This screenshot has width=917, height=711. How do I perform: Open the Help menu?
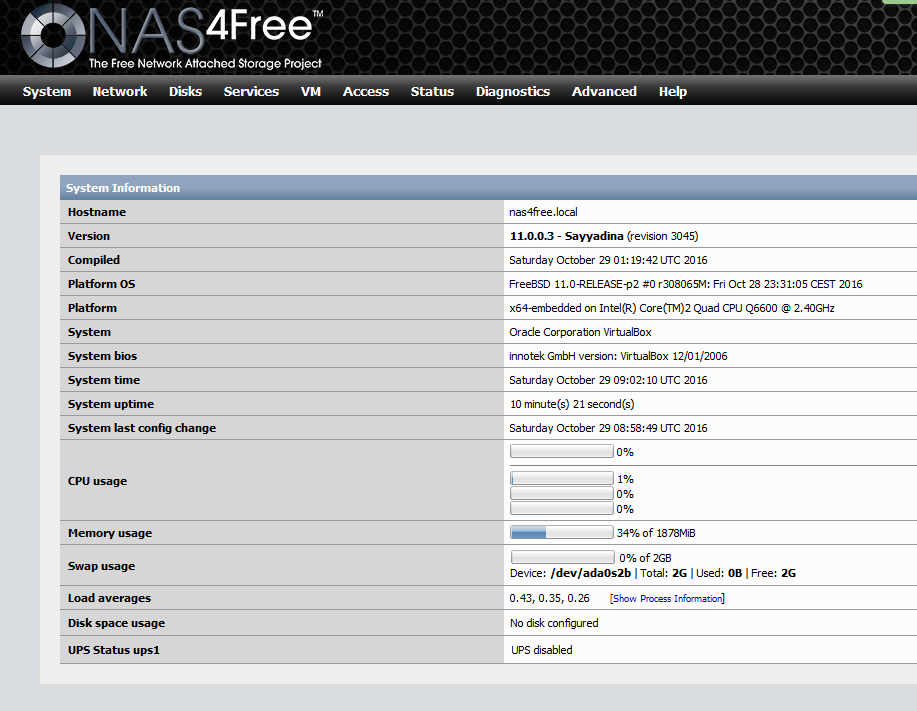673,91
